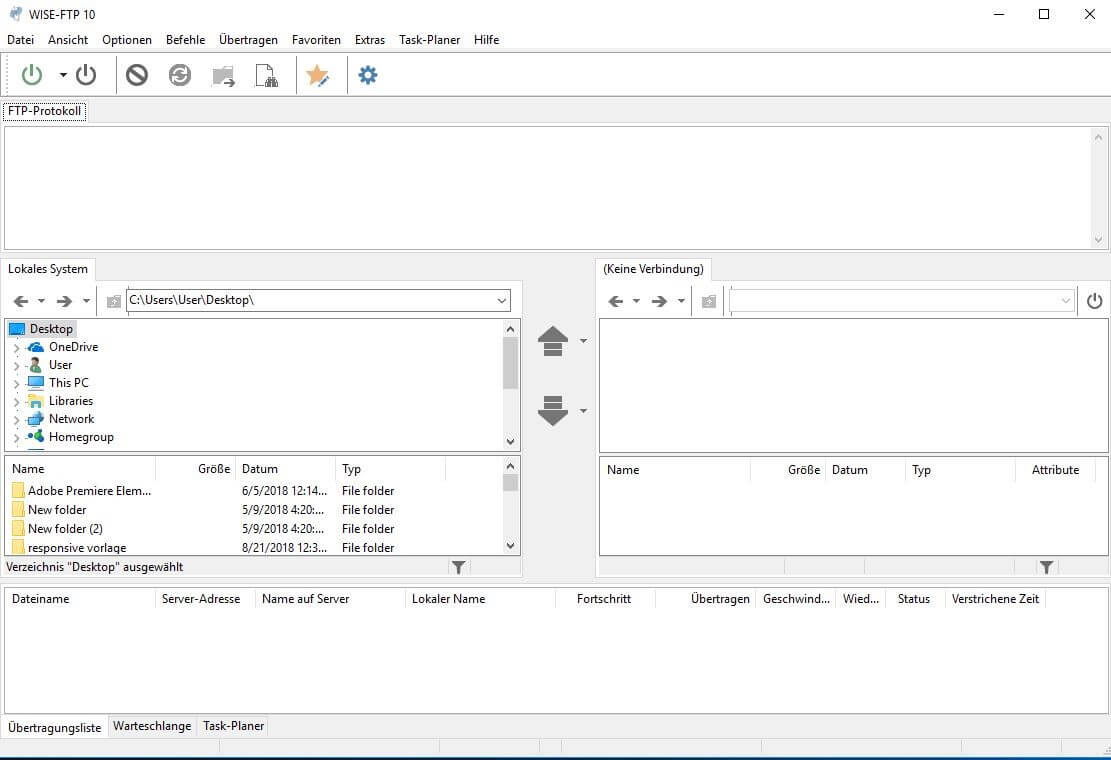
Task: Open the Favoriten menu
Action: point(316,40)
